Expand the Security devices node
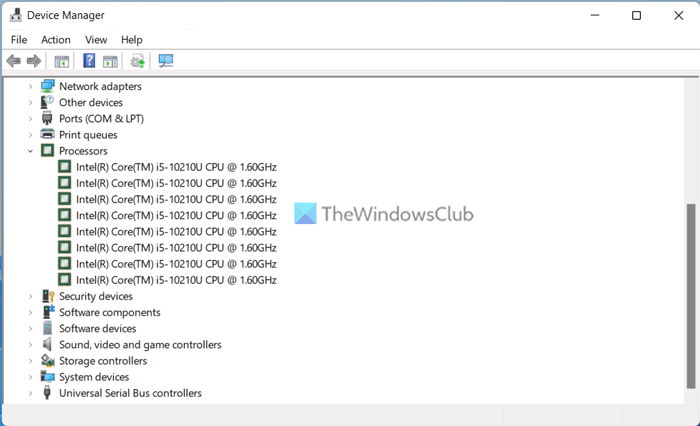The image size is (700, 426). click(x=30, y=297)
